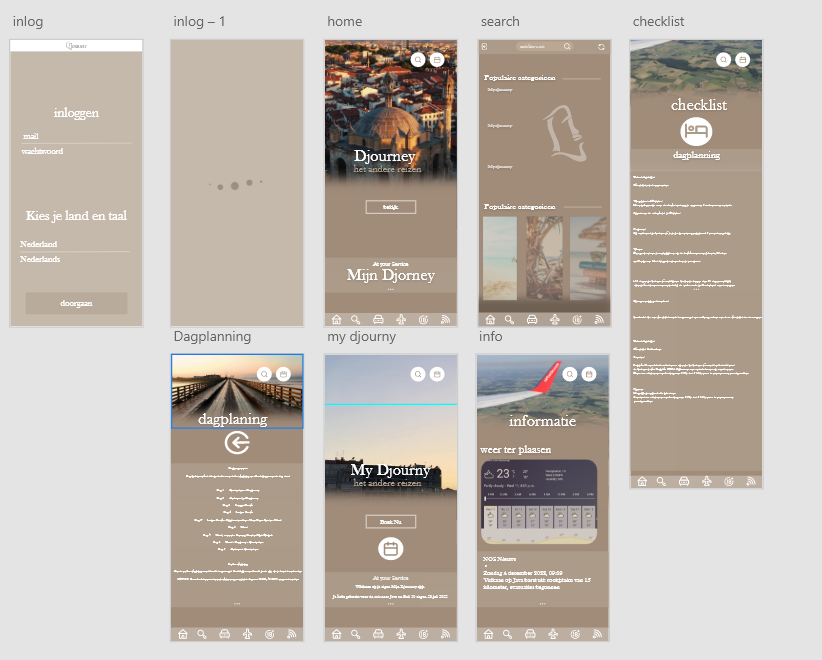
Task: Click calendar icon on Dagplanning artboard header
Action: 283,374
